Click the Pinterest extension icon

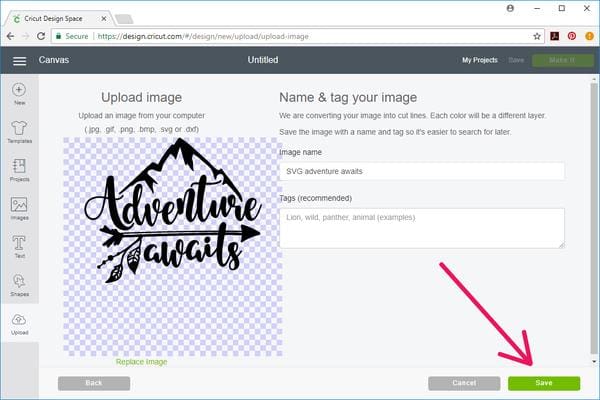pyautogui.click(x=572, y=36)
